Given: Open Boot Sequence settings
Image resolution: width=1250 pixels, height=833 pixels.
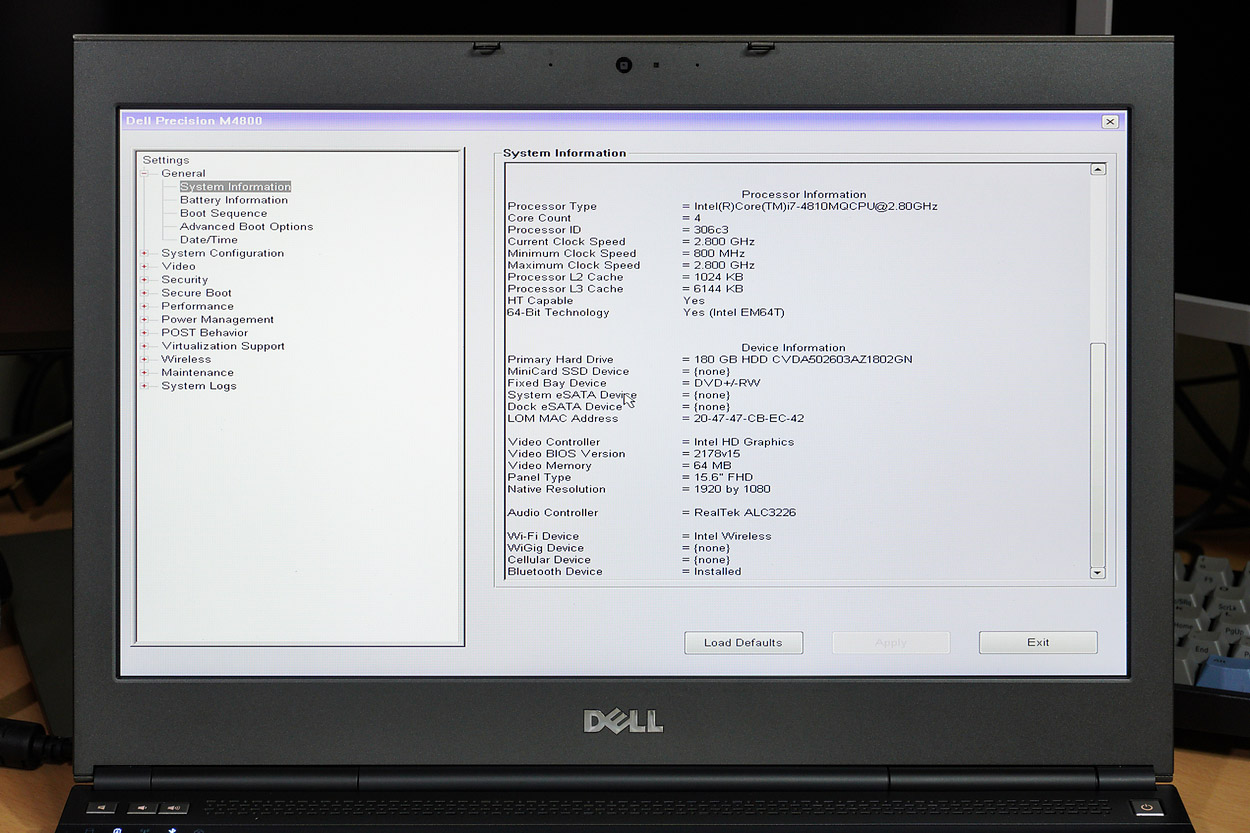Looking at the screenshot, I should pos(224,213).
